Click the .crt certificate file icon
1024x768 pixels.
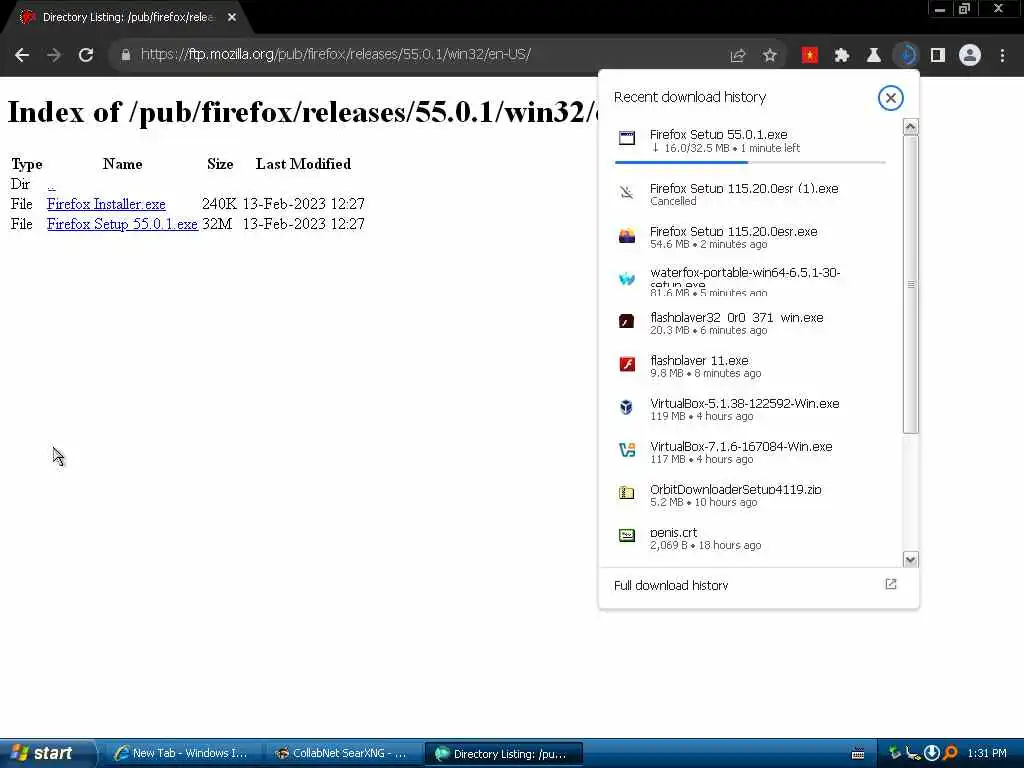click(x=626, y=536)
